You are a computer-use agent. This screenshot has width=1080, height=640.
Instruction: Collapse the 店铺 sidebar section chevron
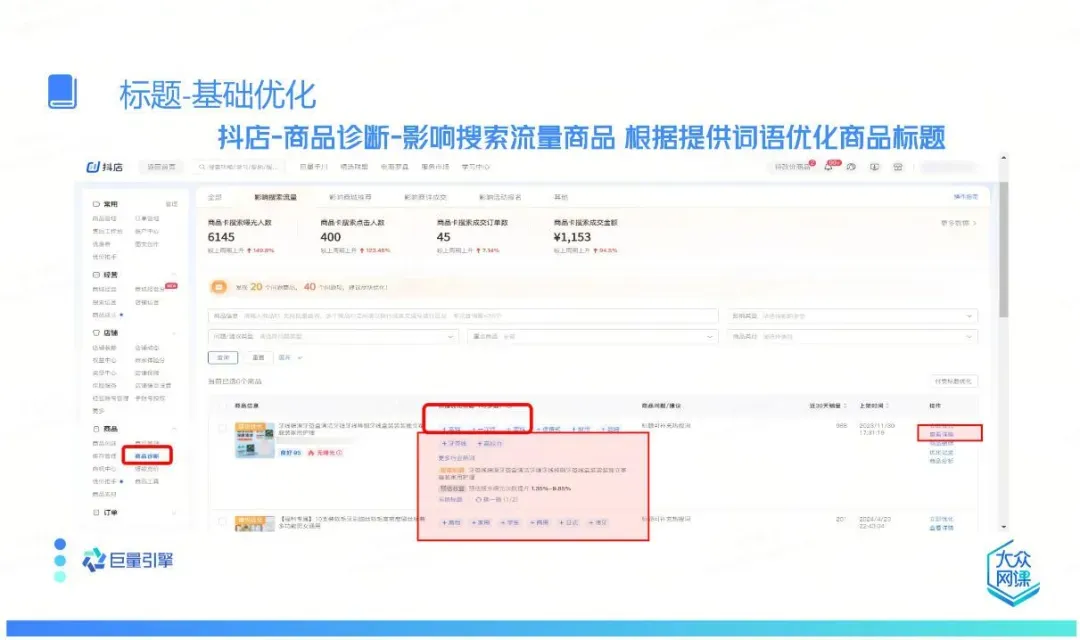point(174,333)
